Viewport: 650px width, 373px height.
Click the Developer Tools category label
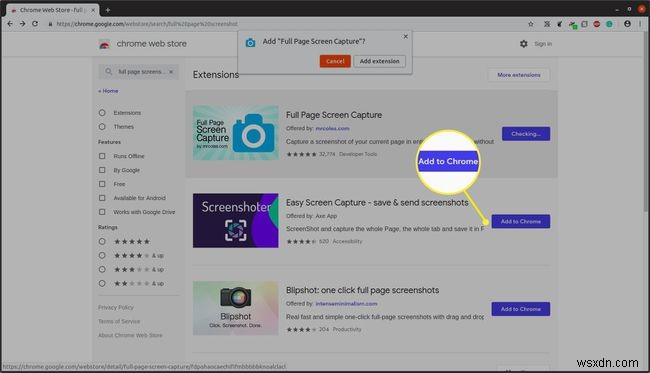358,154
